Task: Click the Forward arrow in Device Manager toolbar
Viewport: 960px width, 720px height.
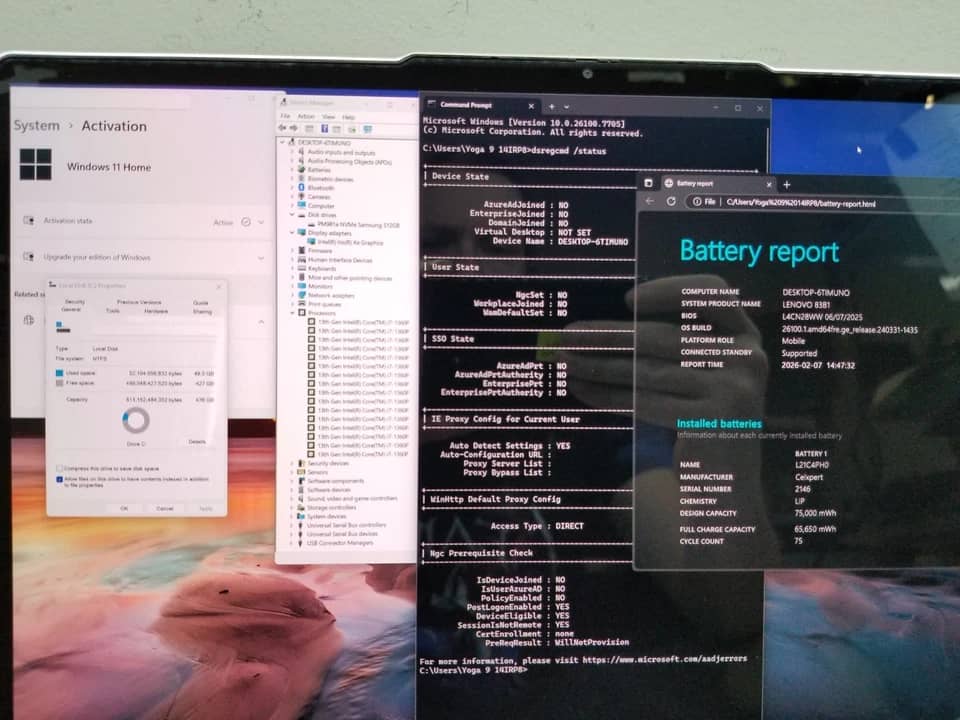Action: [294, 129]
